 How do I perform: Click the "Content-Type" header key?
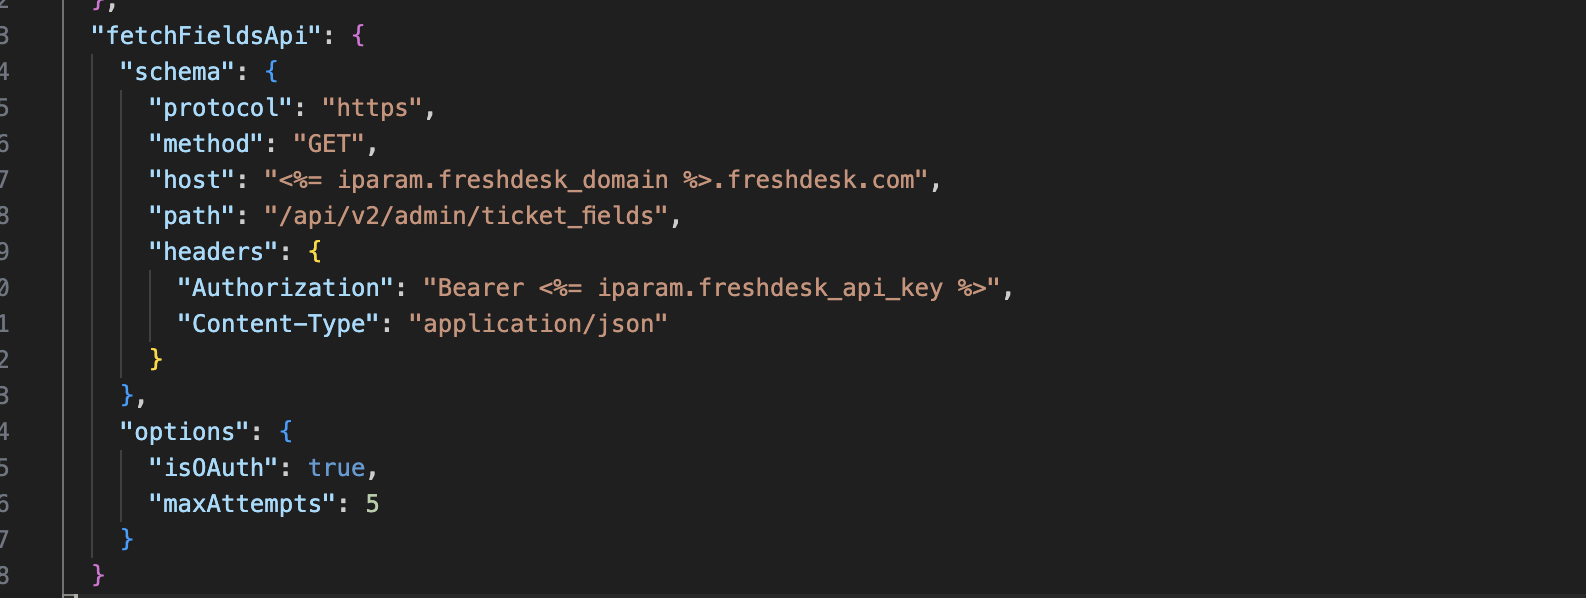click(x=278, y=324)
